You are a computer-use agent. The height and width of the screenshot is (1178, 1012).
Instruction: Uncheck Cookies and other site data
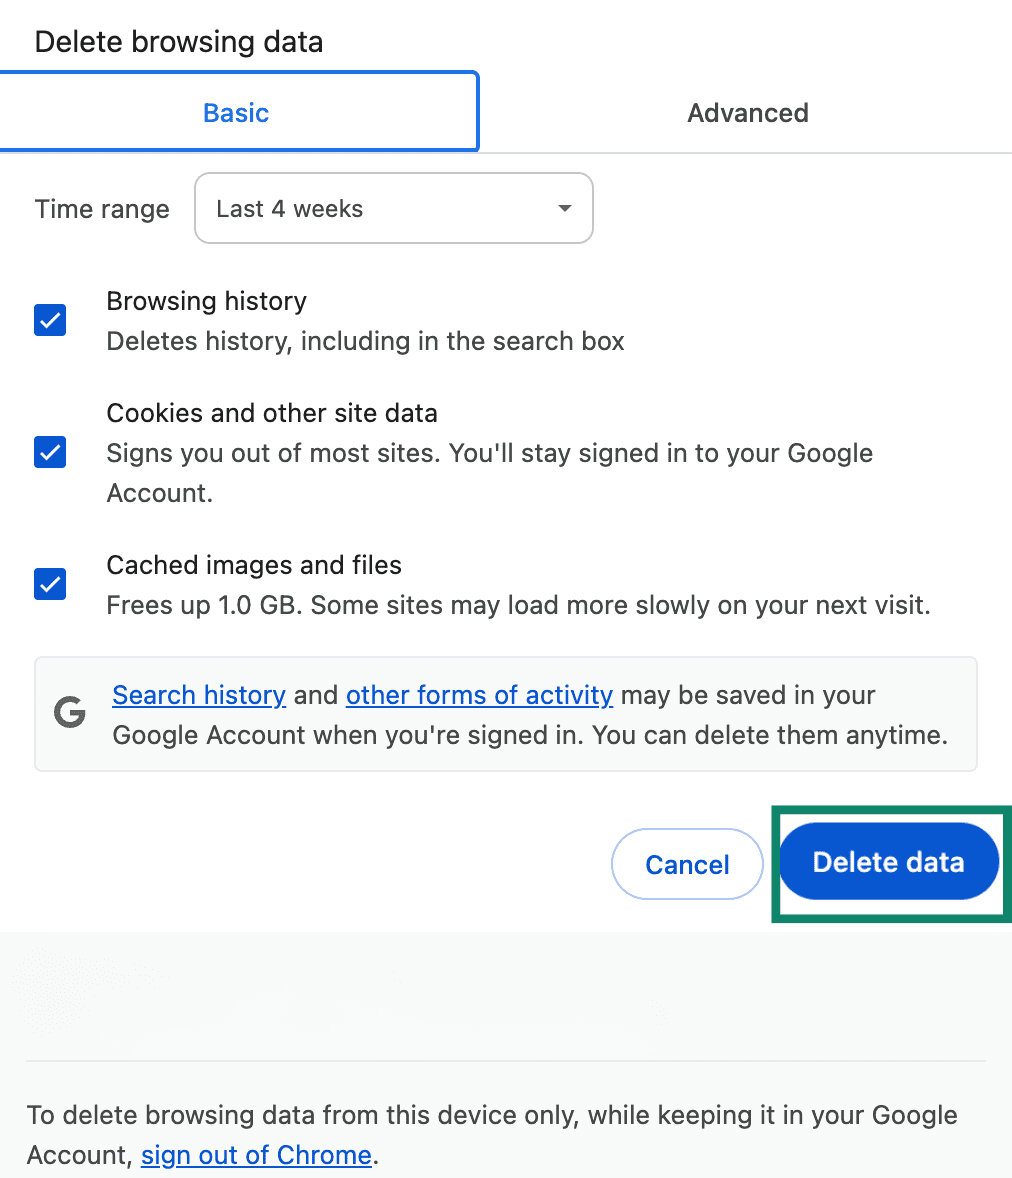[x=49, y=452]
